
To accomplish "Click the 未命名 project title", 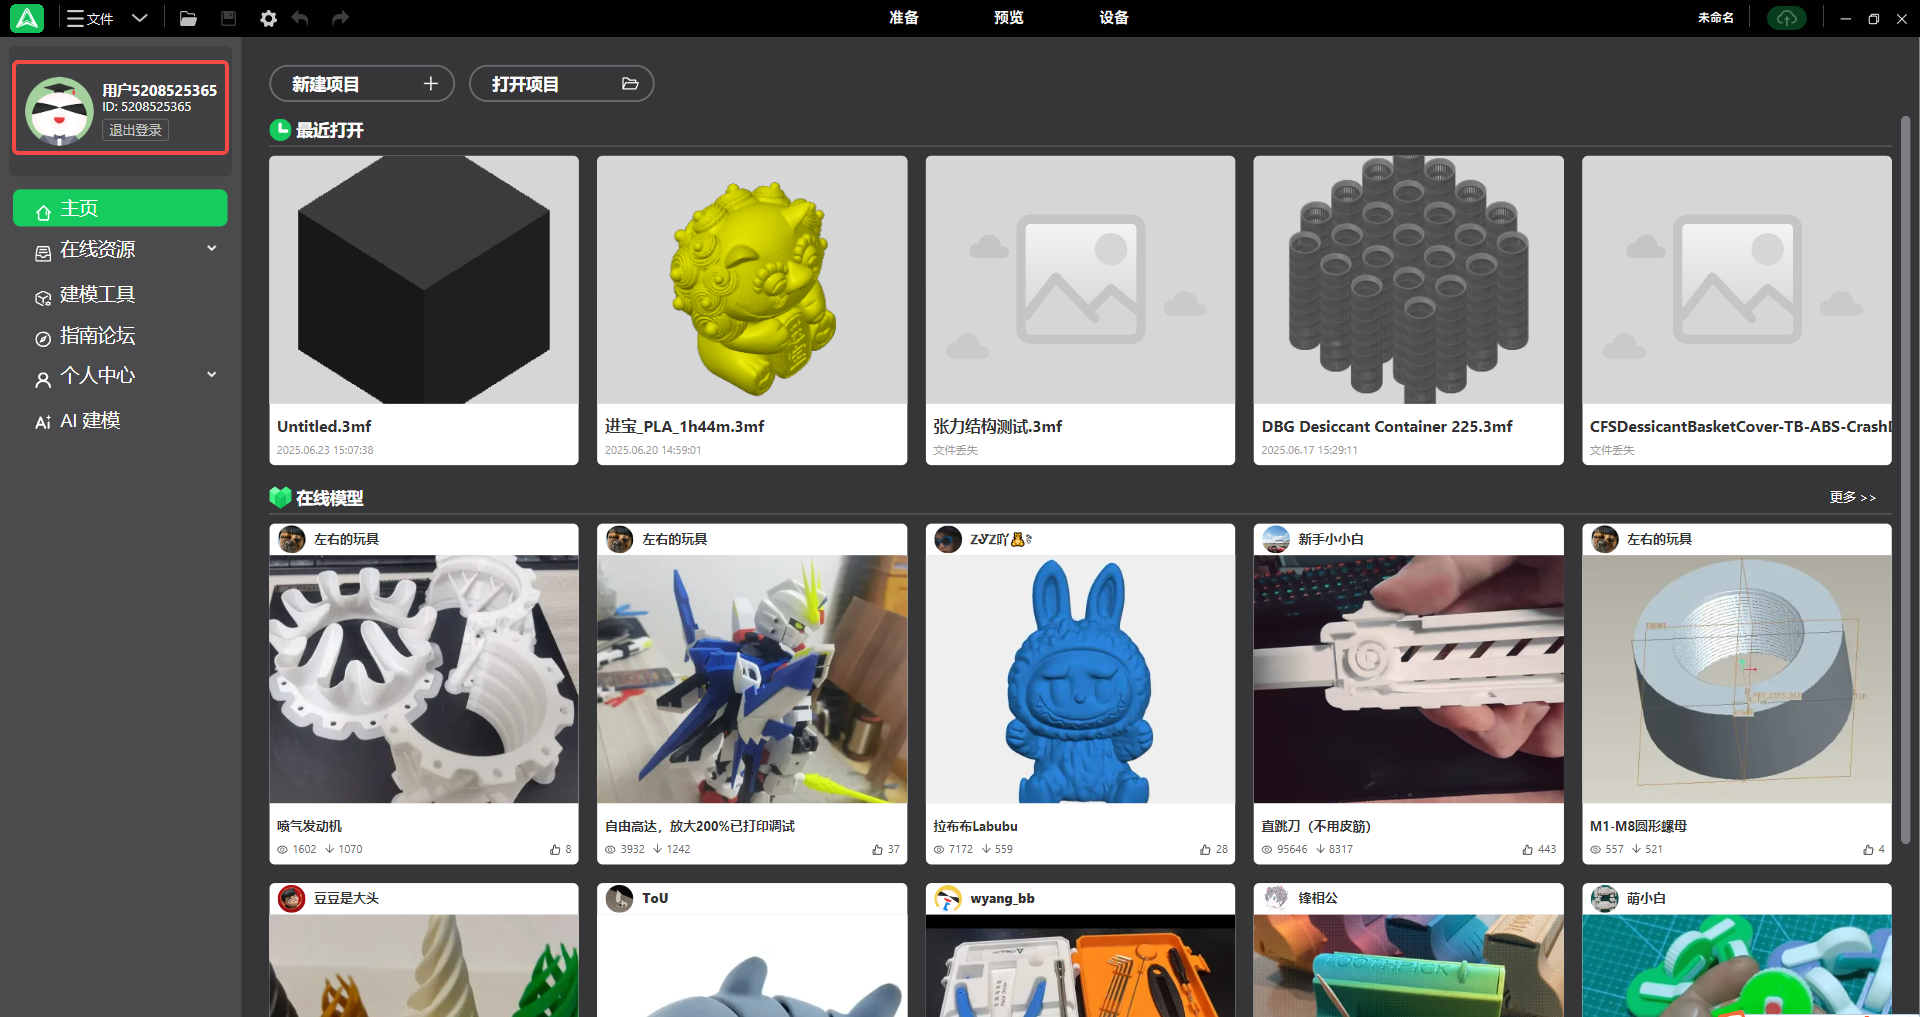I will click(x=1716, y=18).
